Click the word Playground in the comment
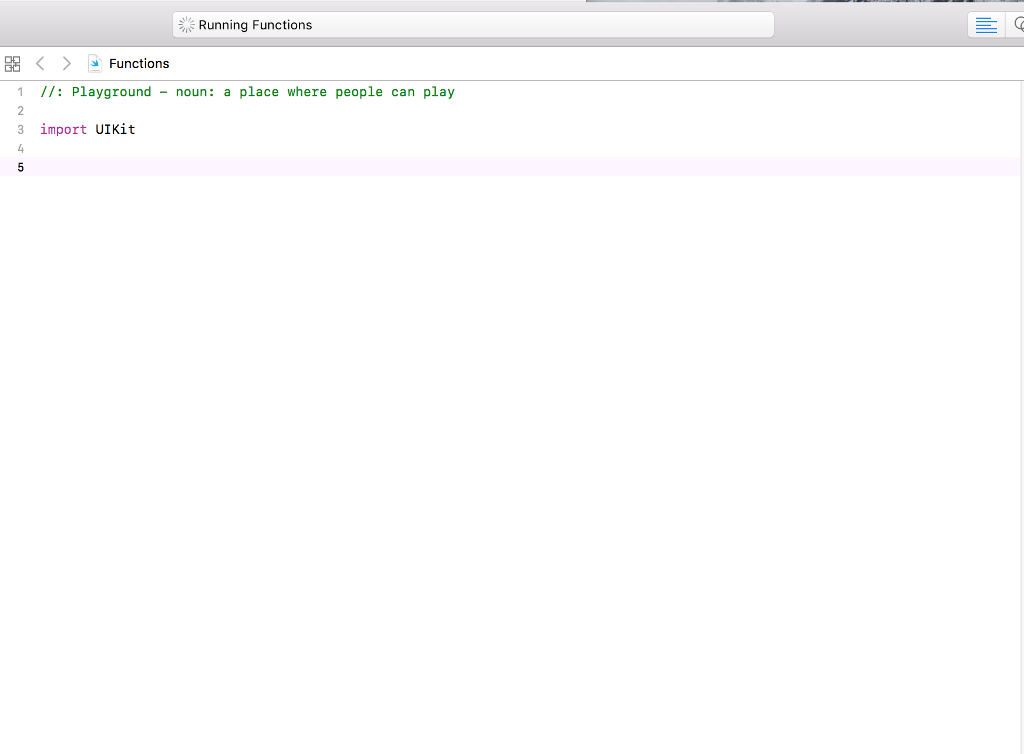This screenshot has width=1024, height=754. [x=112, y=91]
